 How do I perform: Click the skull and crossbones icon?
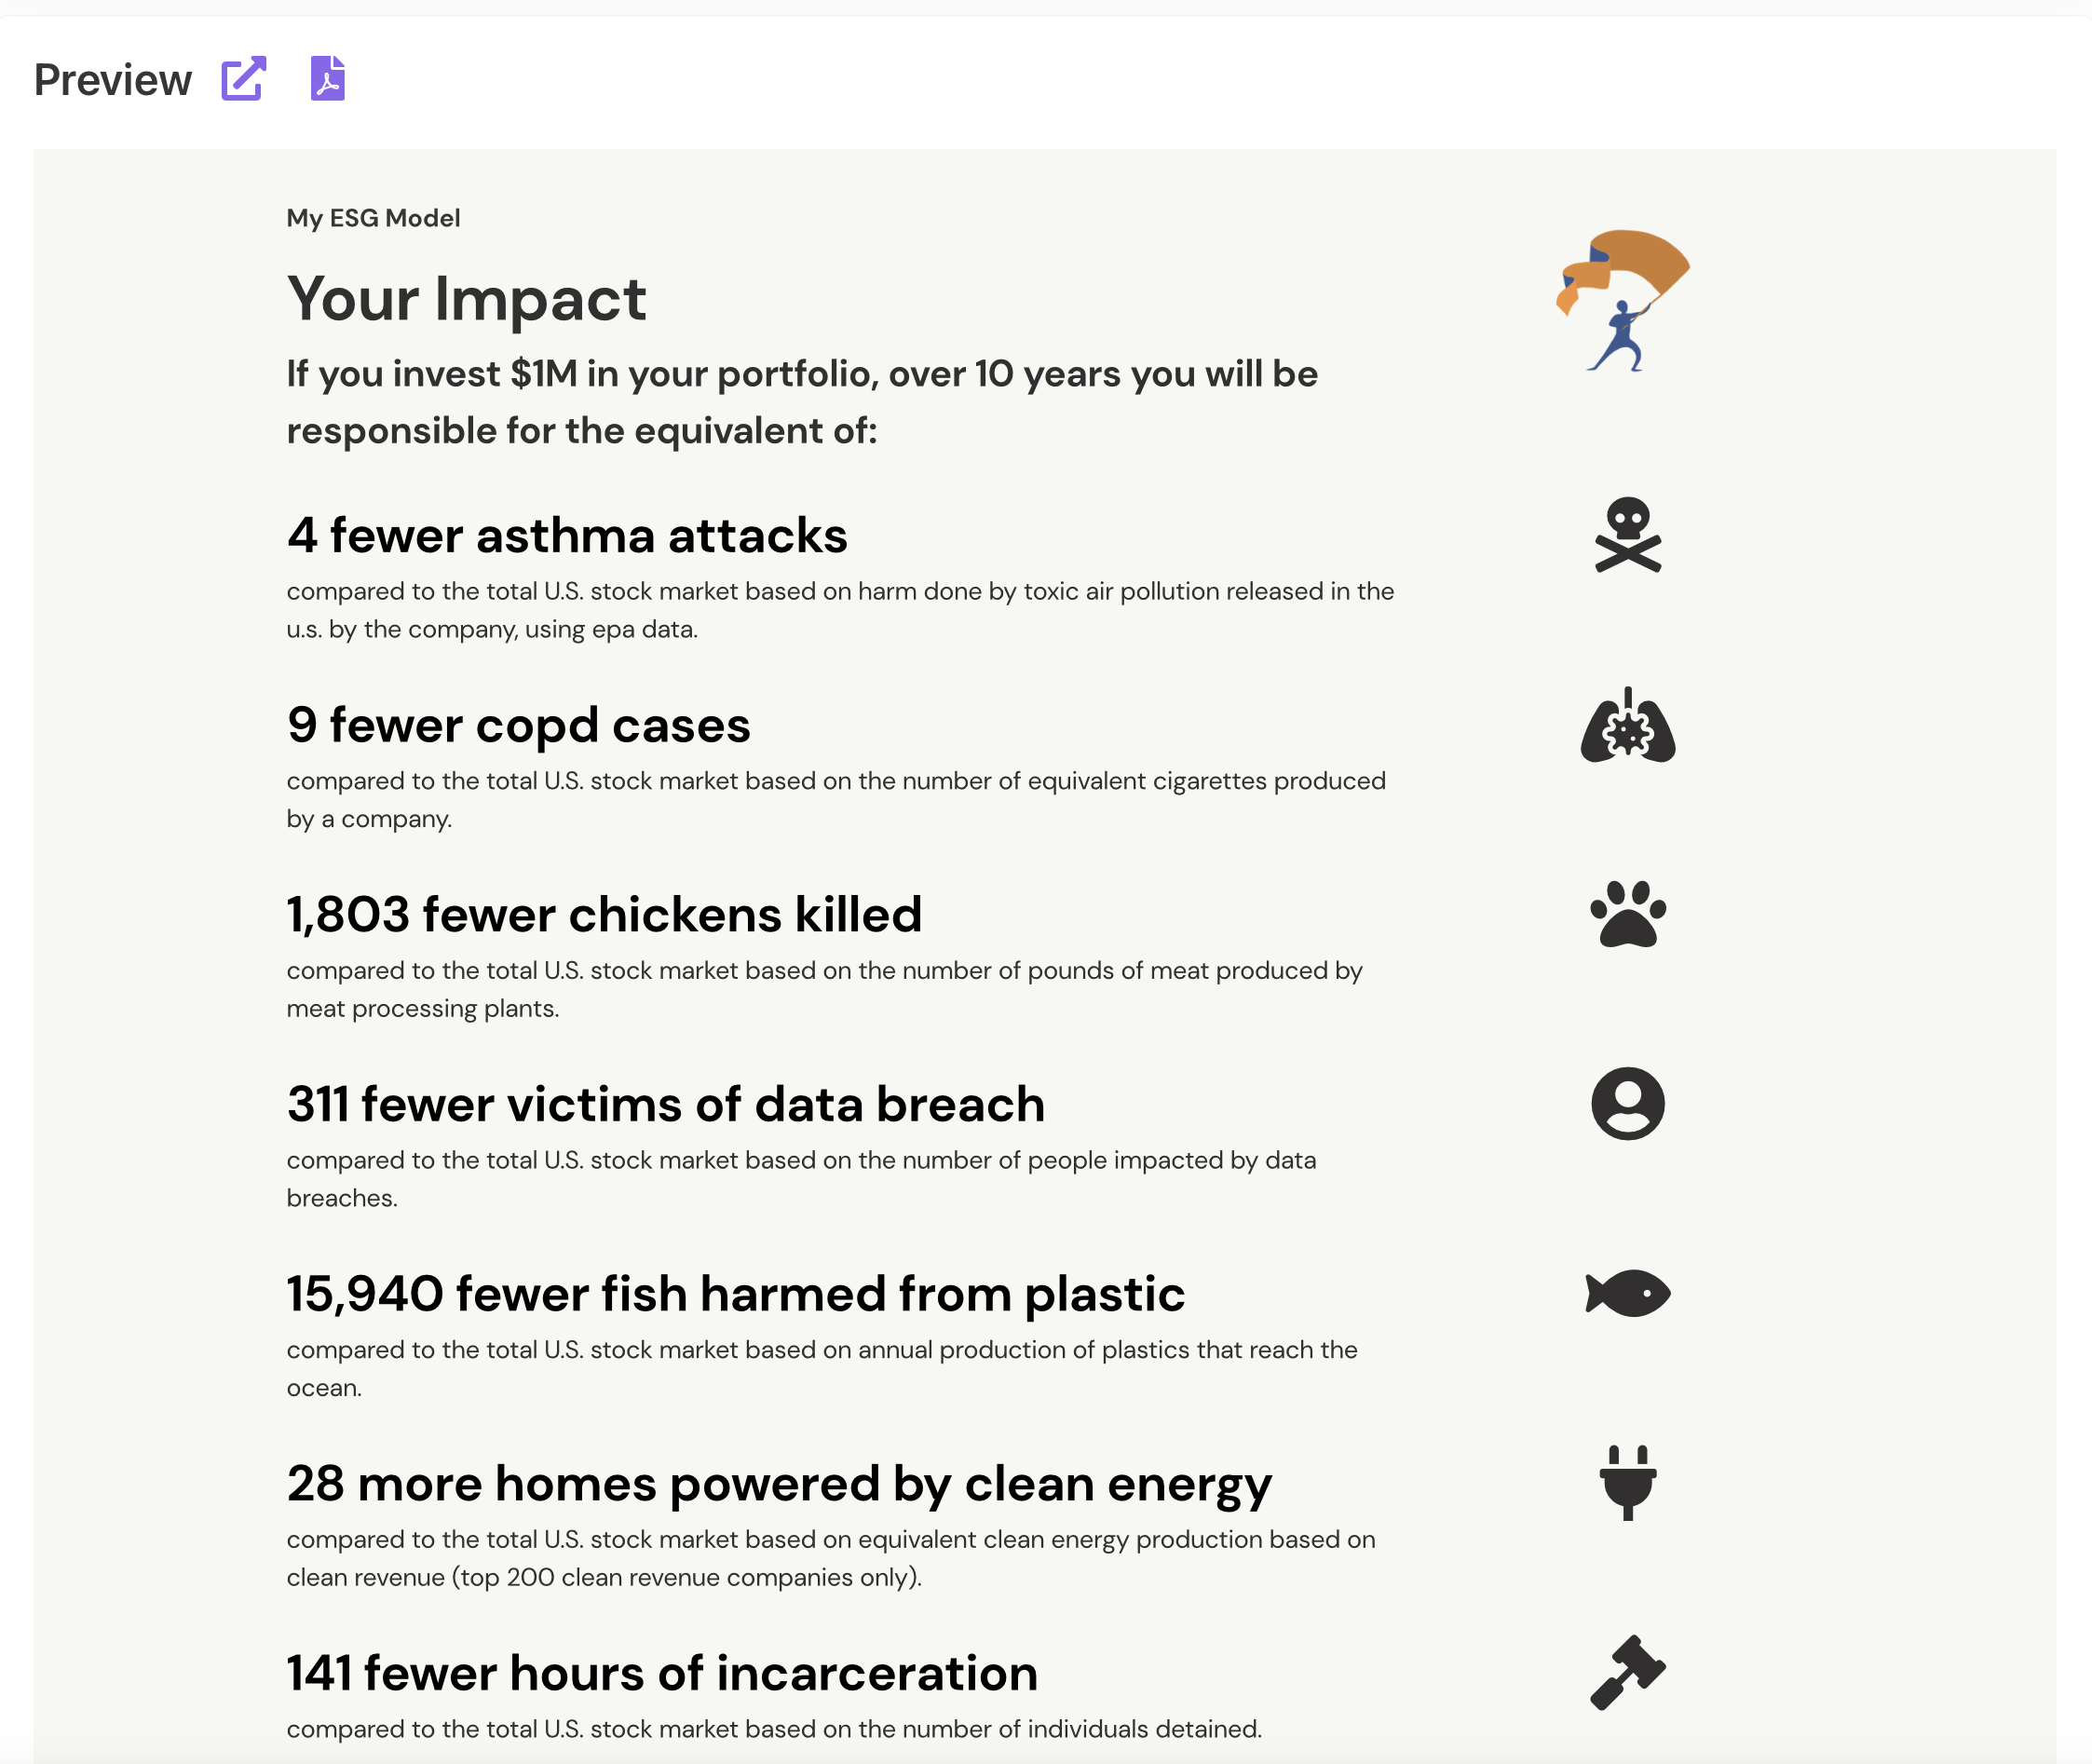1628,535
